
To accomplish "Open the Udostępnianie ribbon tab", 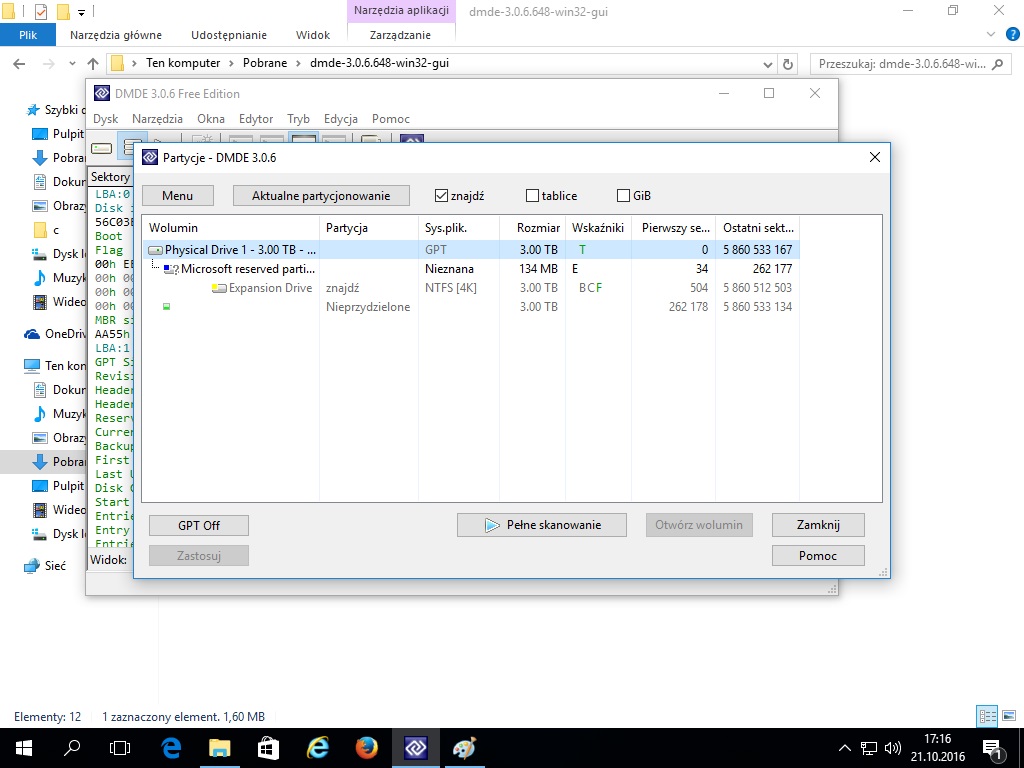I will coord(229,35).
